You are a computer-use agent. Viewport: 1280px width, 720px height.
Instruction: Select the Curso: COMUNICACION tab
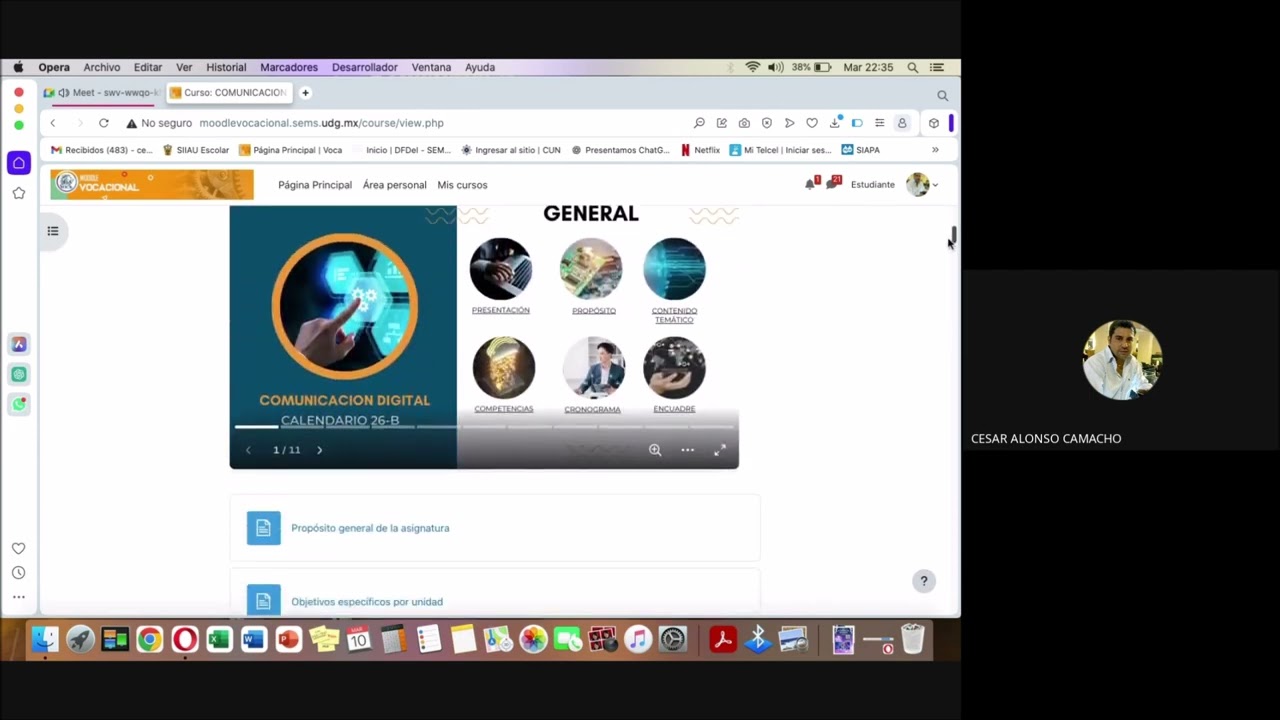click(228, 92)
